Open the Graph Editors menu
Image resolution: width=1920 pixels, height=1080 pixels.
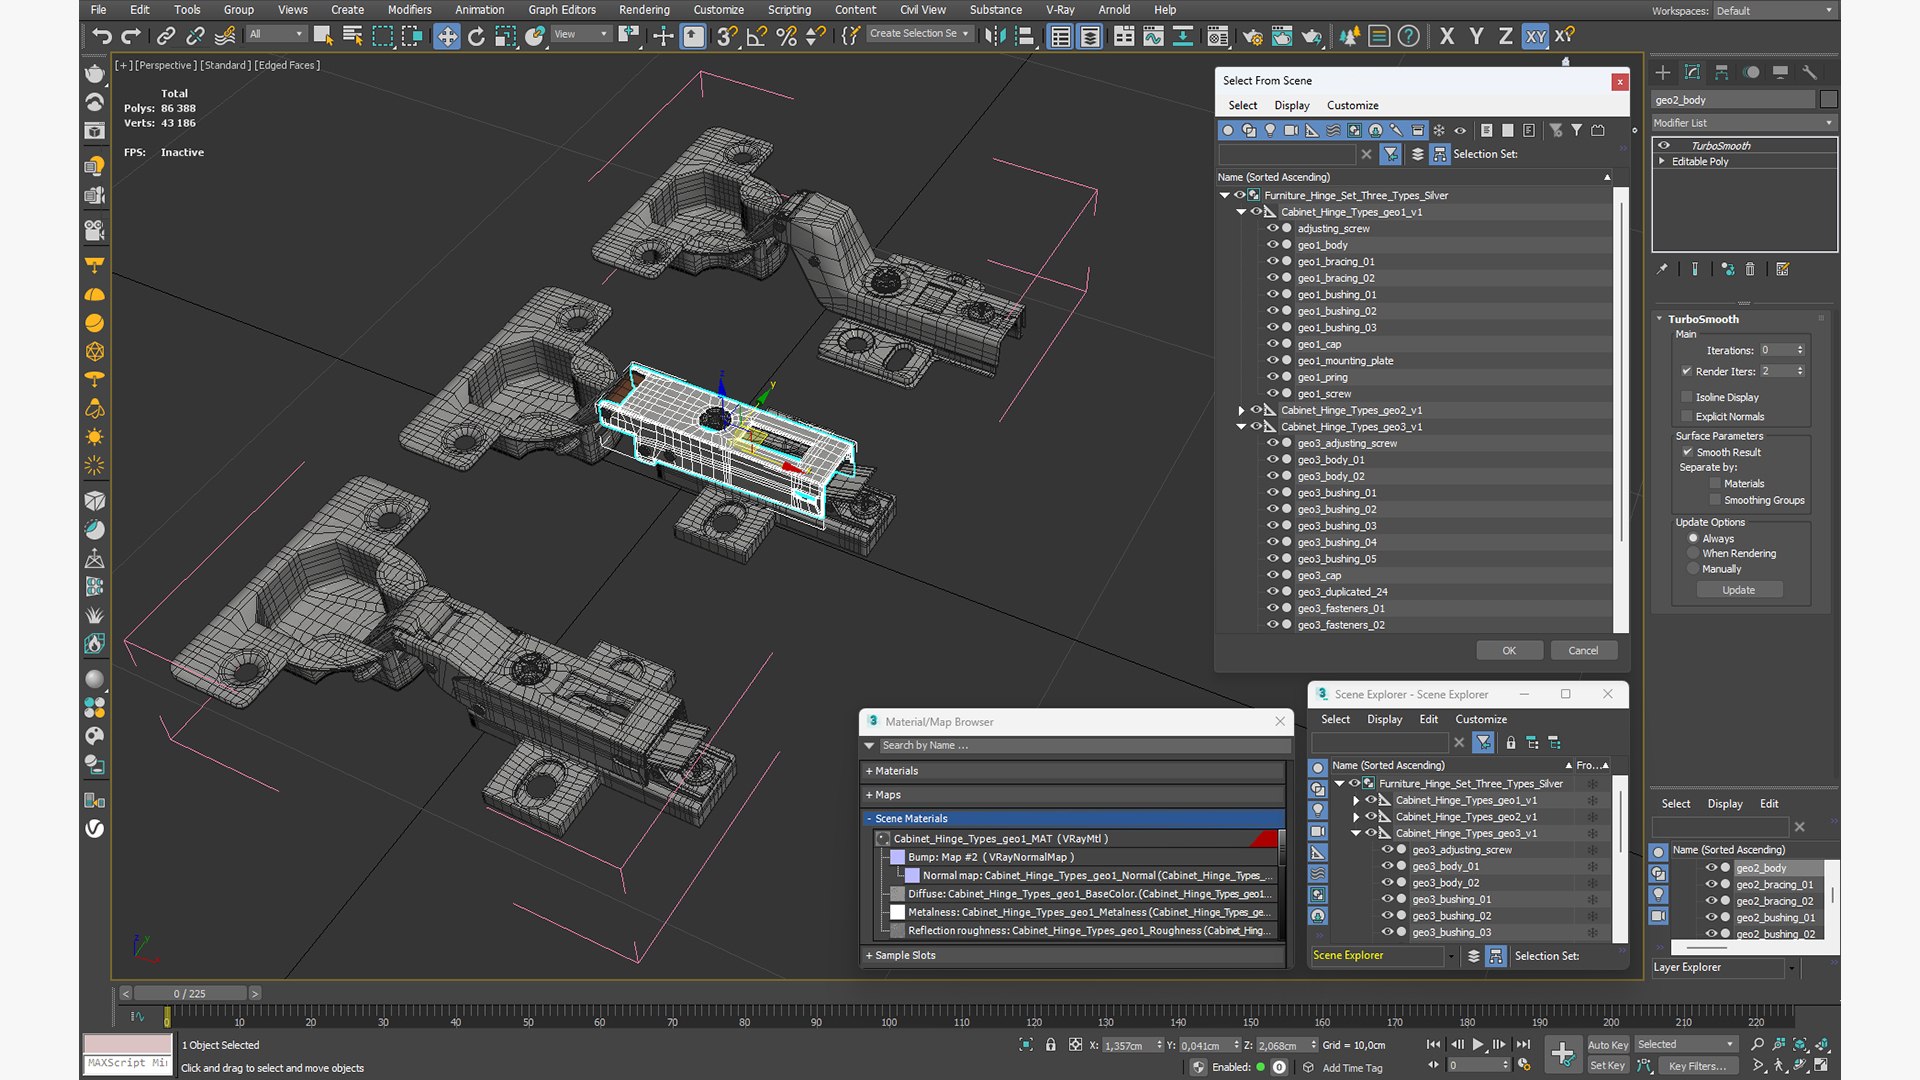[562, 10]
